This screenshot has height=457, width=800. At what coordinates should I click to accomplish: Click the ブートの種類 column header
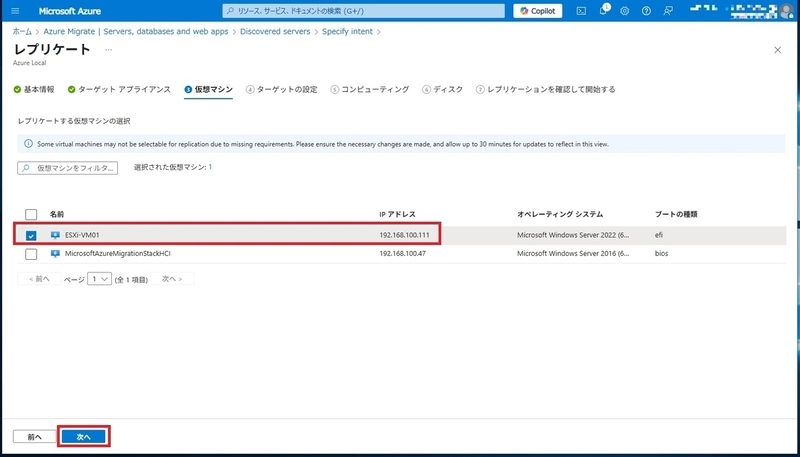[676, 214]
